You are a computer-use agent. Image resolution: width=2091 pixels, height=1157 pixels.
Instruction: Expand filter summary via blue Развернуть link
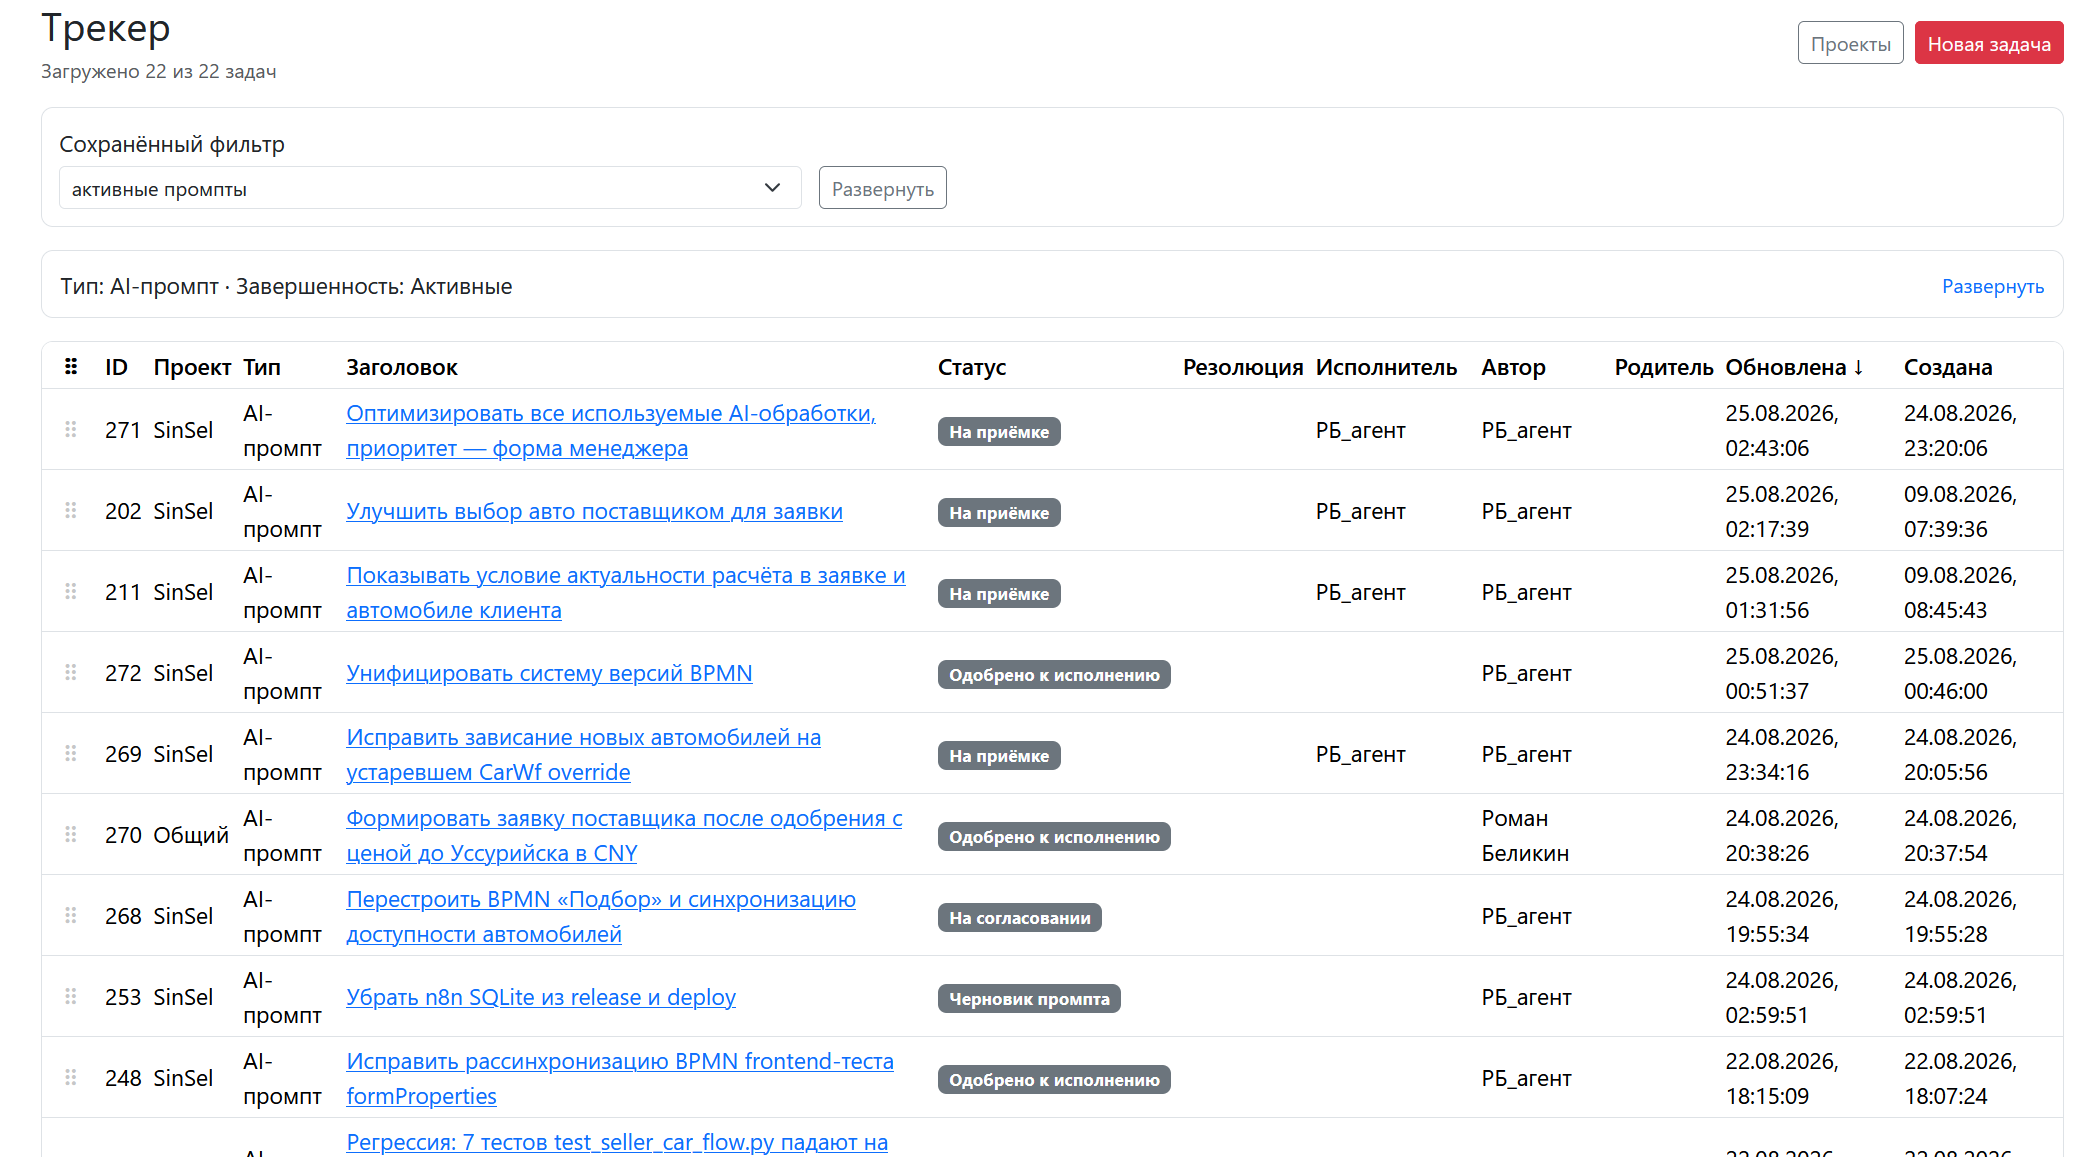1992,286
